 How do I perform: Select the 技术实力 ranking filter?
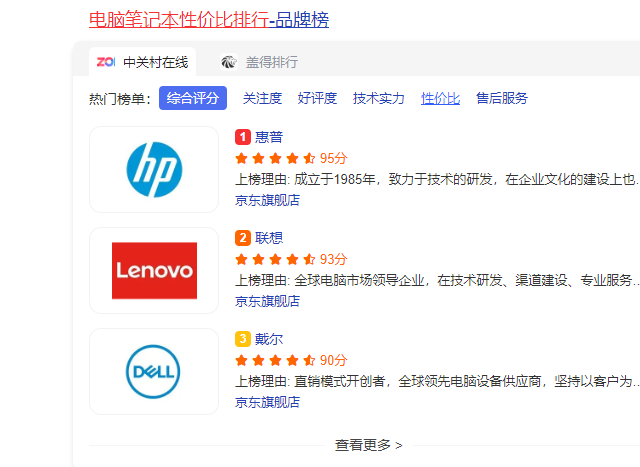(x=379, y=98)
